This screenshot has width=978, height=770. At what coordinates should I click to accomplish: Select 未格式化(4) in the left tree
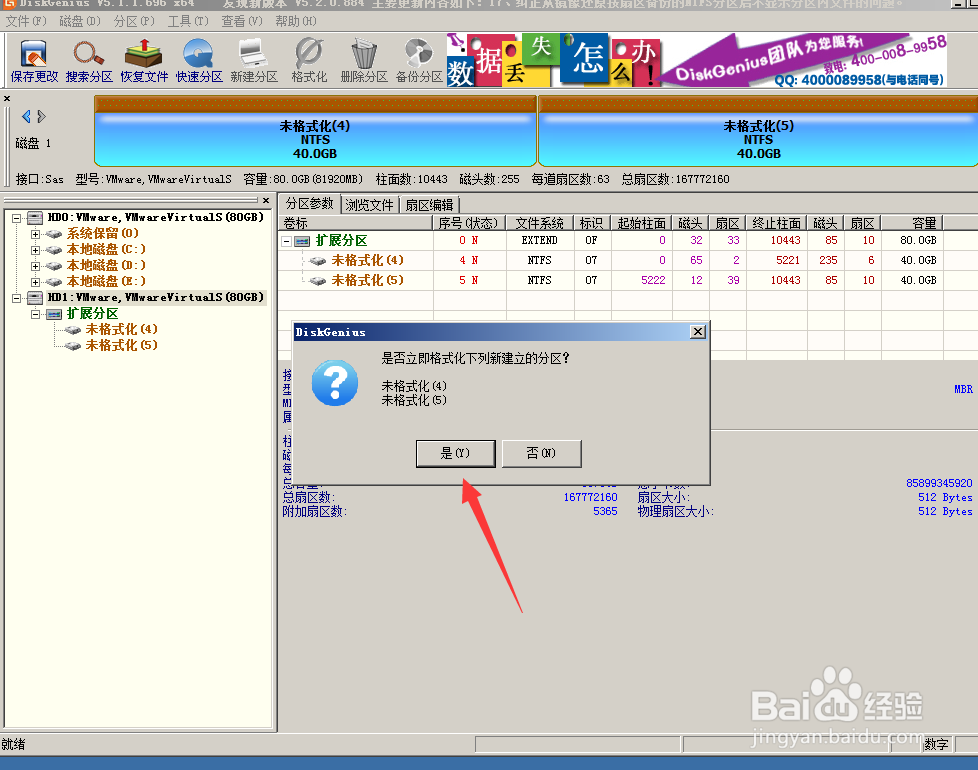point(121,329)
